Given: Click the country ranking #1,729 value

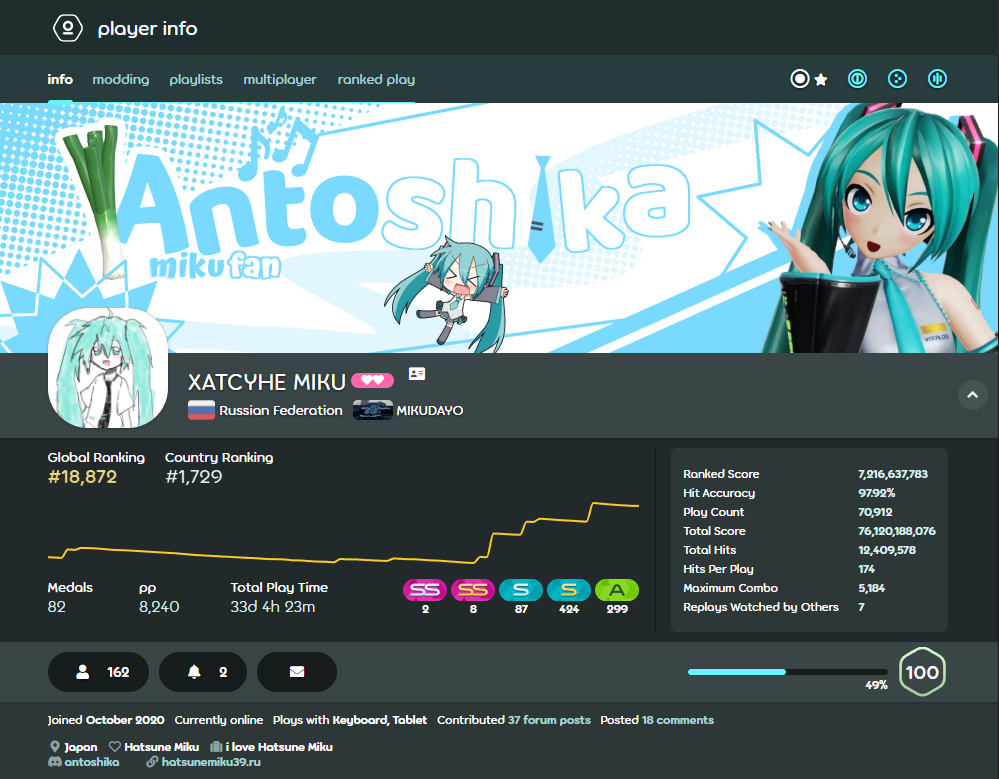Looking at the screenshot, I should [194, 476].
